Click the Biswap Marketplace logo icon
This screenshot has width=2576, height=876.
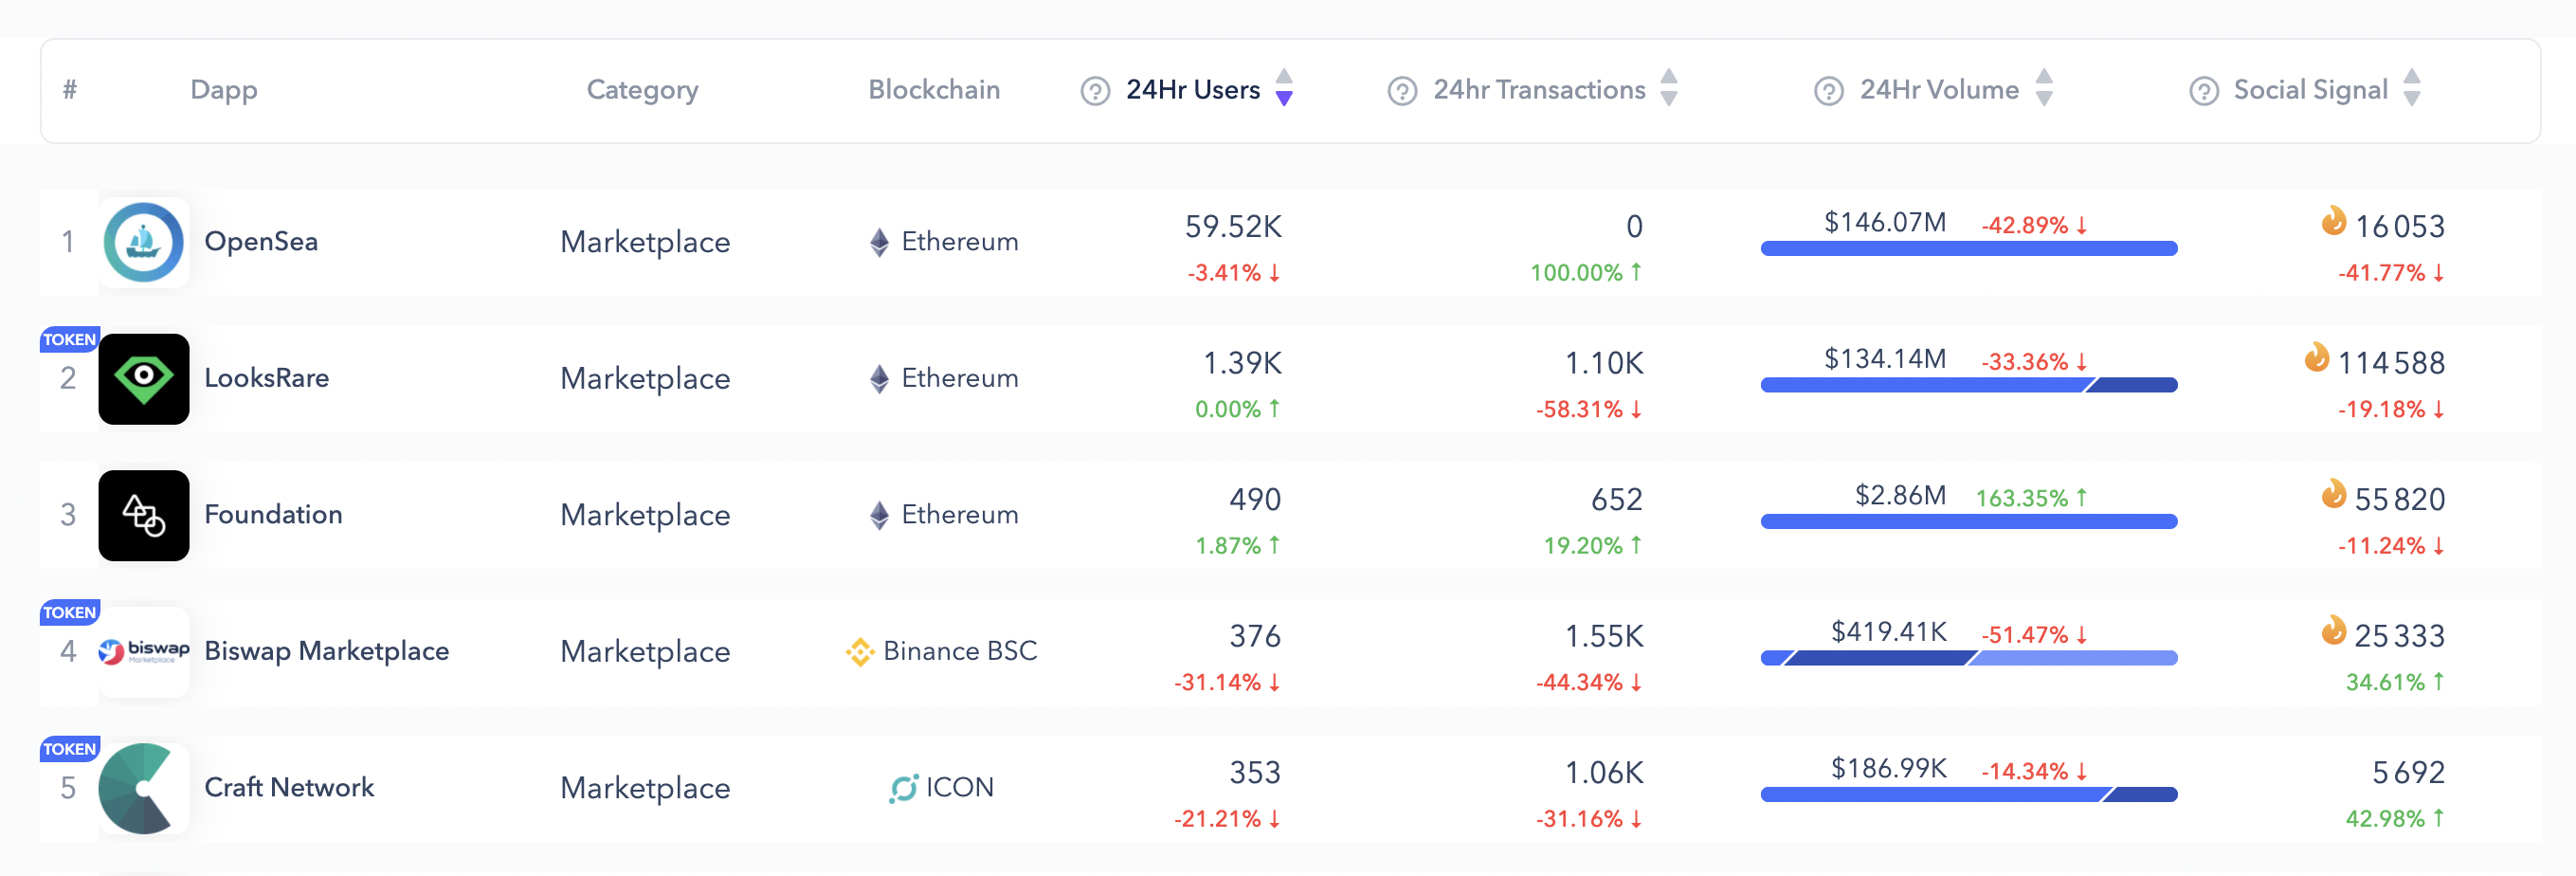click(143, 652)
